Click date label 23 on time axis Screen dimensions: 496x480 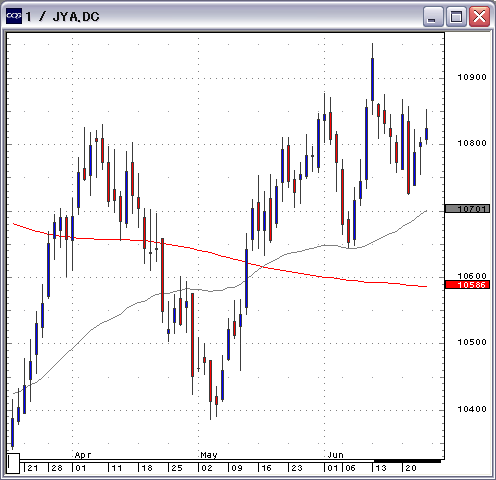click(x=297, y=468)
